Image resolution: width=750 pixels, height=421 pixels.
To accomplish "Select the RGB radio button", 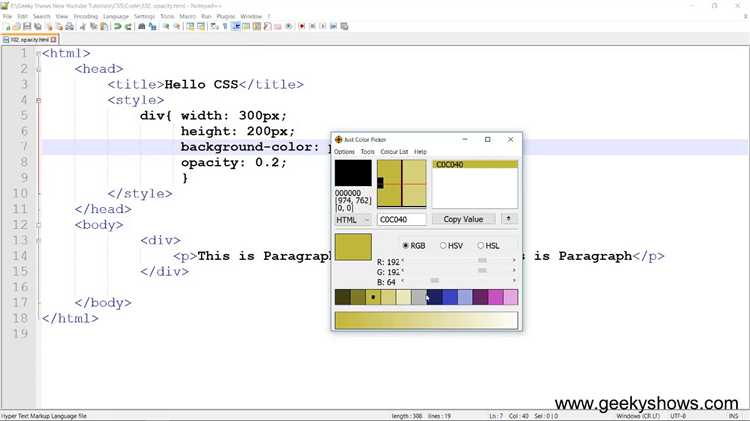I will (406, 246).
